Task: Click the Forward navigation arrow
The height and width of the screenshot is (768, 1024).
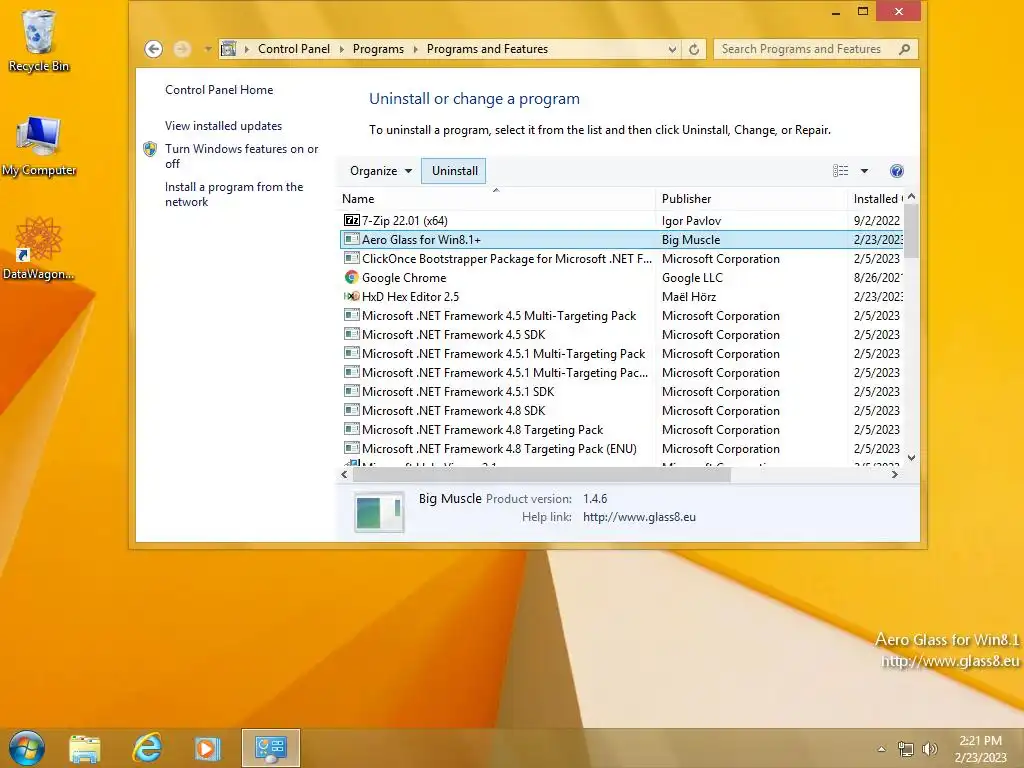Action: point(182,49)
